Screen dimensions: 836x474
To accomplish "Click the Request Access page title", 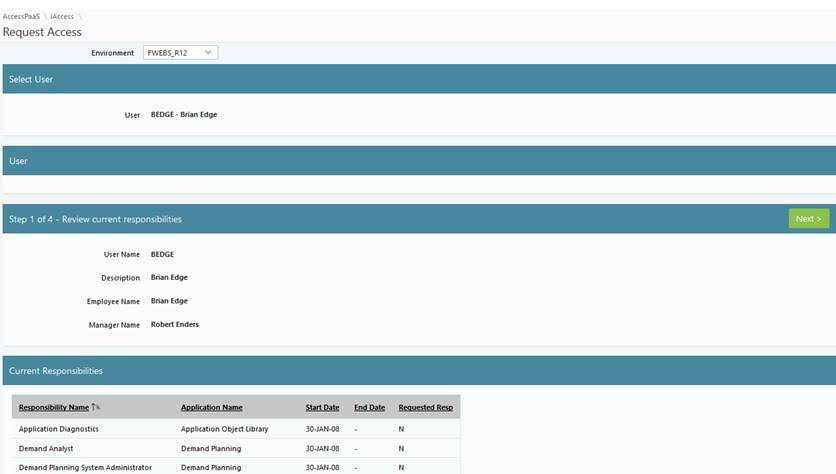I will point(42,32).
